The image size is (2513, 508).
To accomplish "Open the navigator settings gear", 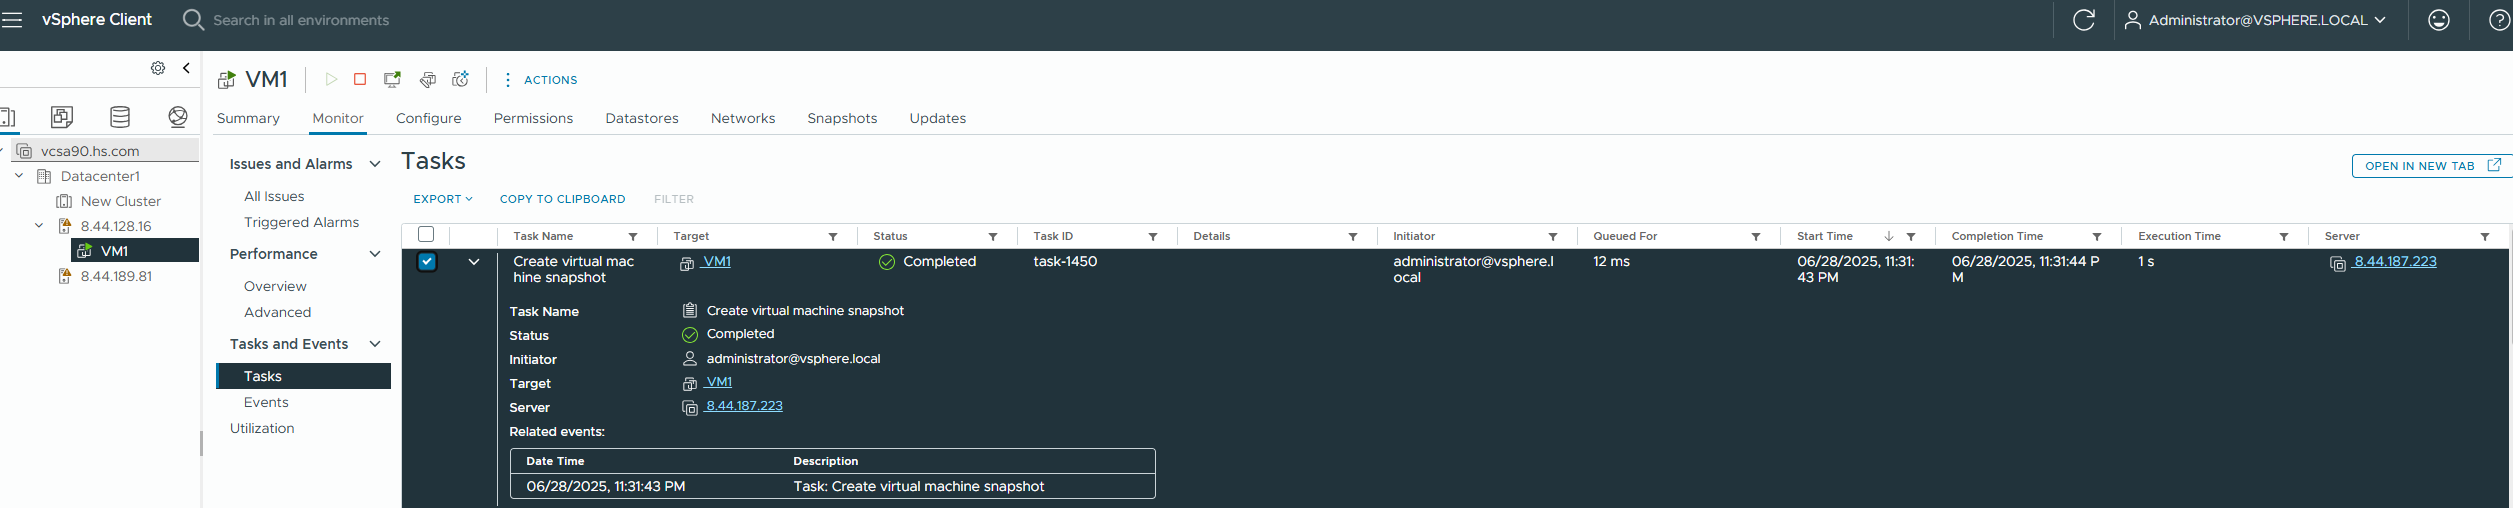I will pyautogui.click(x=158, y=68).
